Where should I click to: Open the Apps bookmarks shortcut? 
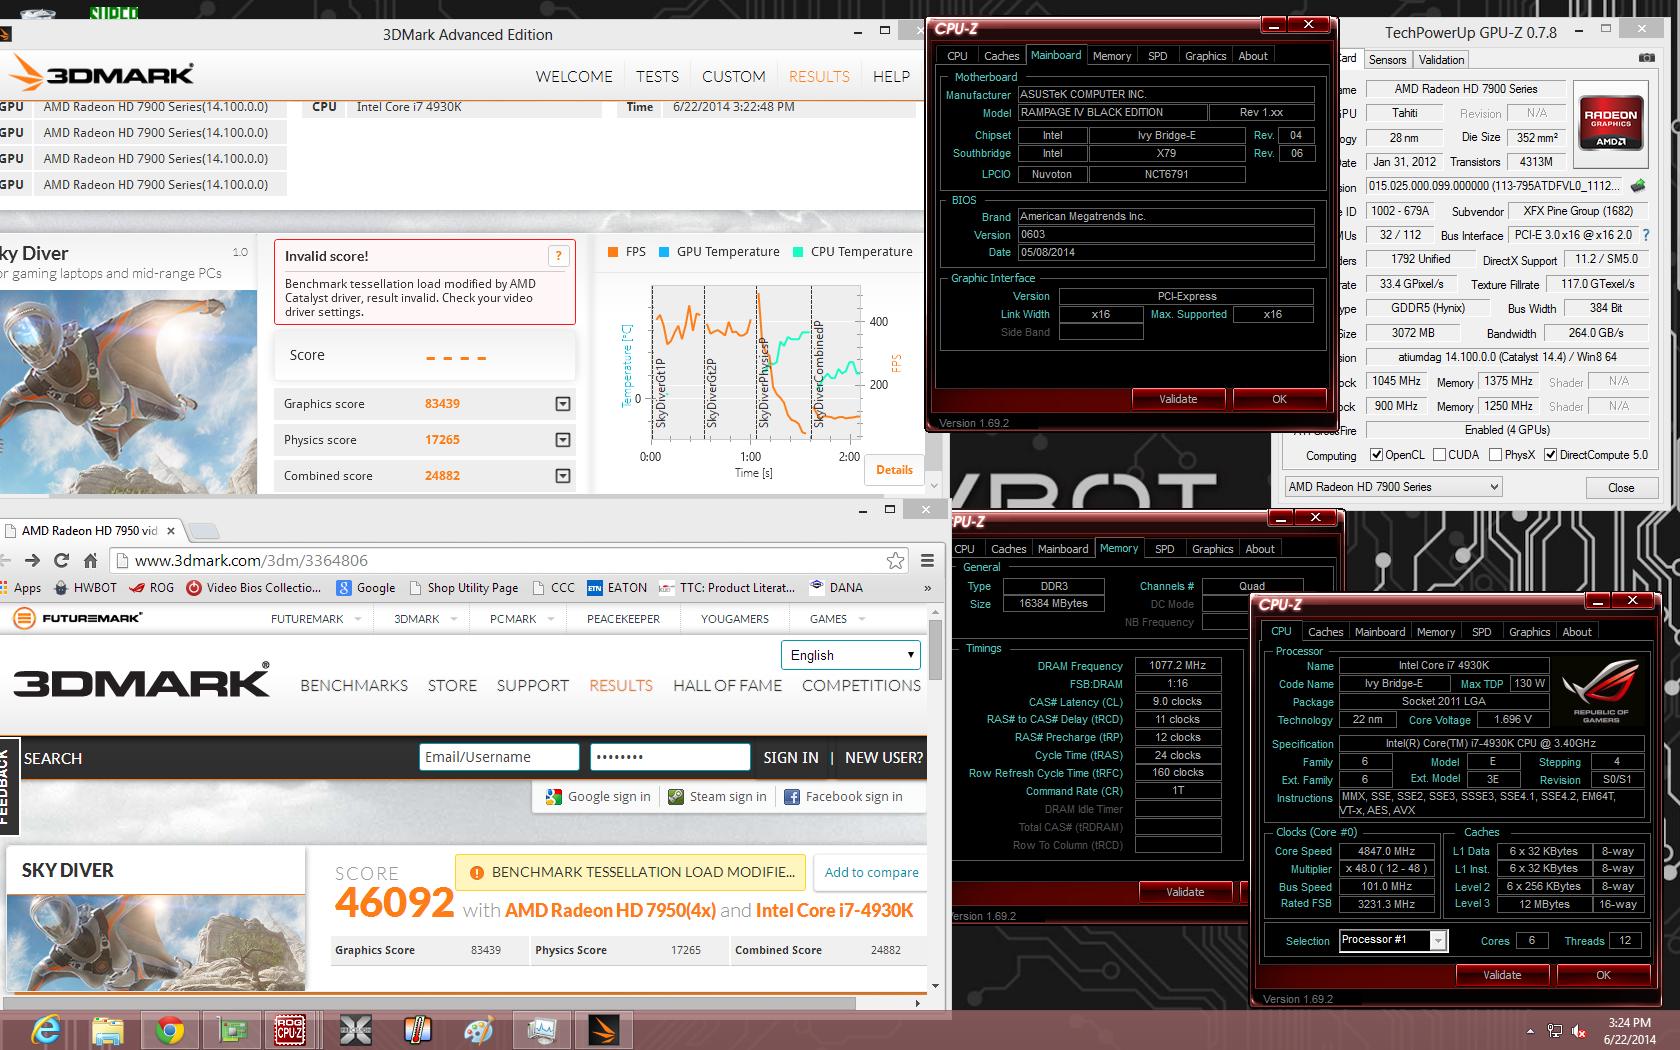21,588
